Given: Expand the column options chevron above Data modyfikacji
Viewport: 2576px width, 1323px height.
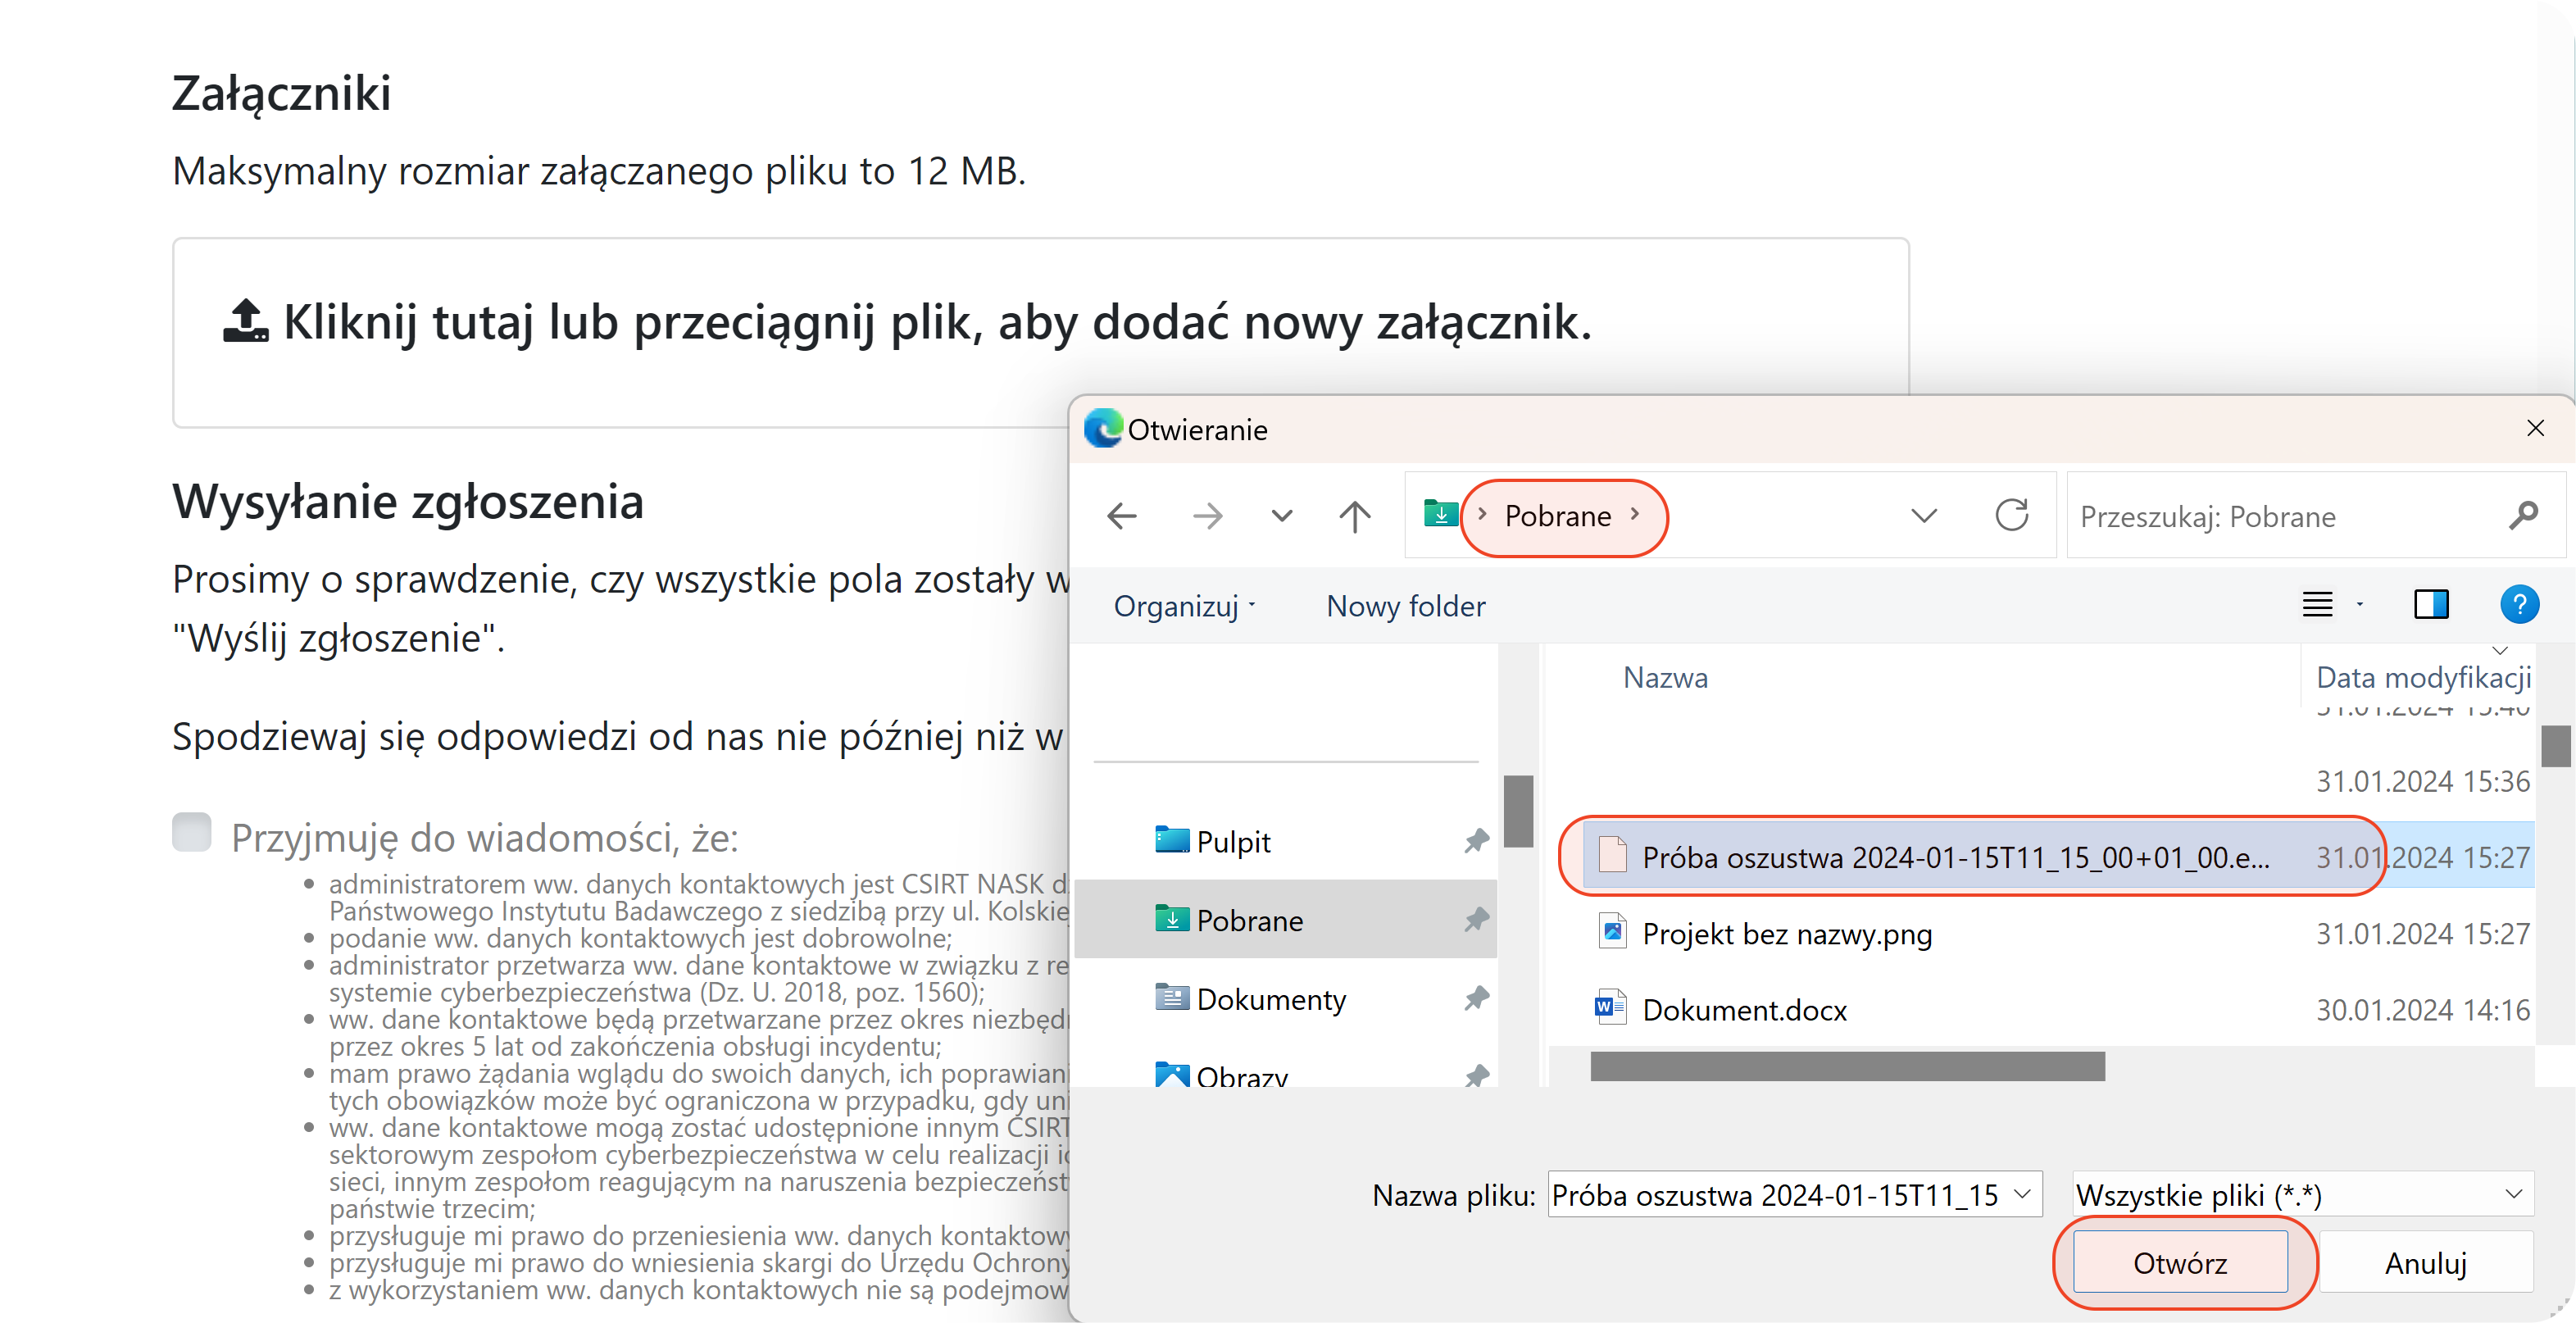Looking at the screenshot, I should [2500, 650].
